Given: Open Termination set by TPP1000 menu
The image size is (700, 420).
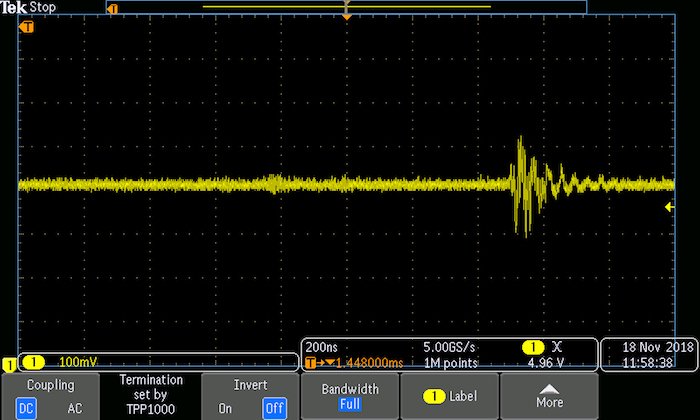Looking at the screenshot, I should coord(150,396).
